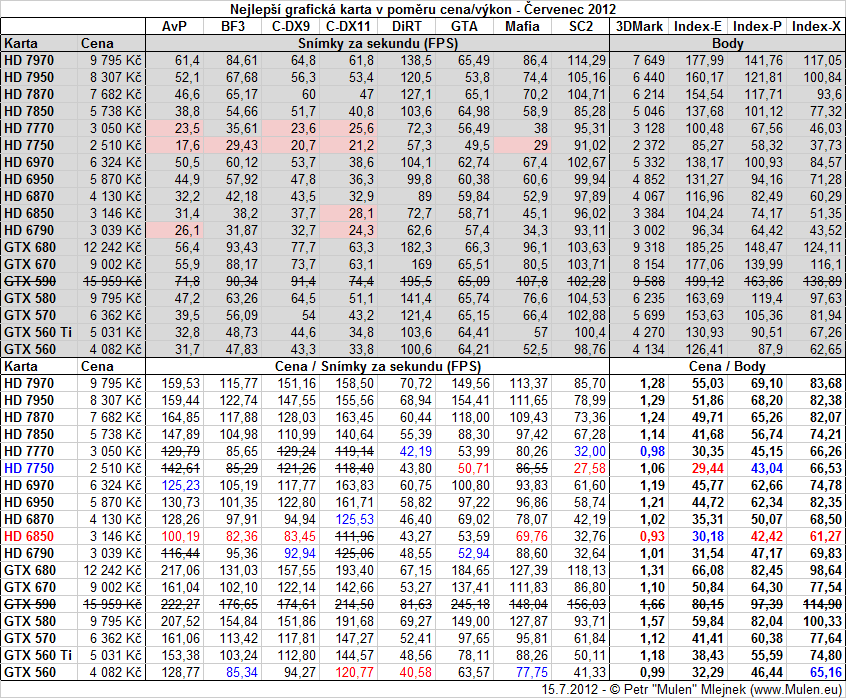Click red AvP price ratio 100,19
This screenshot has height=698, width=846.
tap(181, 537)
